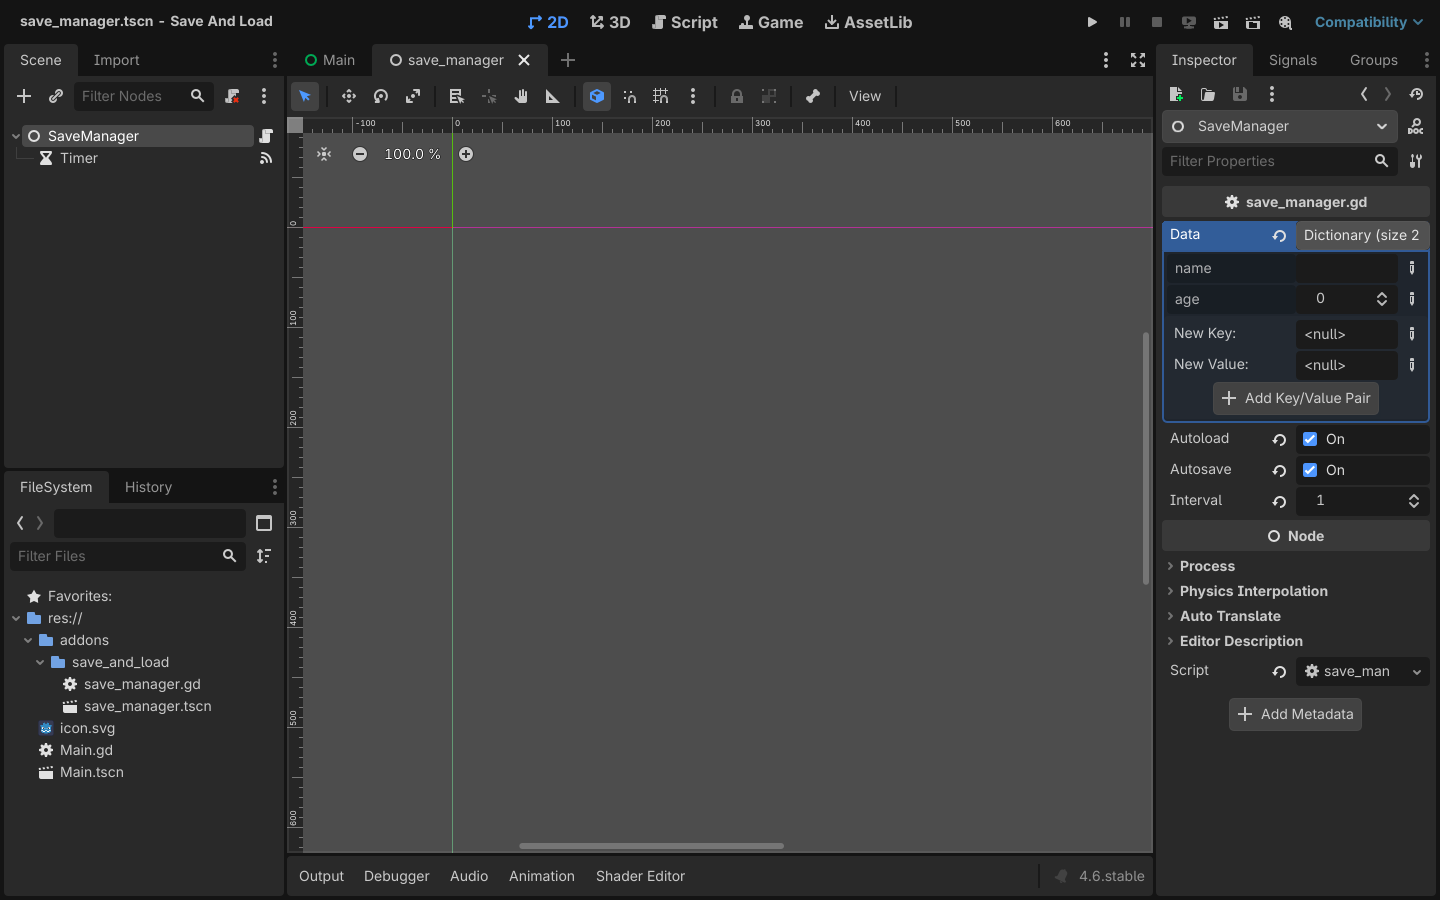Screen dimensions: 1440x900
Task: Run the project with play button
Action: [x=1092, y=22]
